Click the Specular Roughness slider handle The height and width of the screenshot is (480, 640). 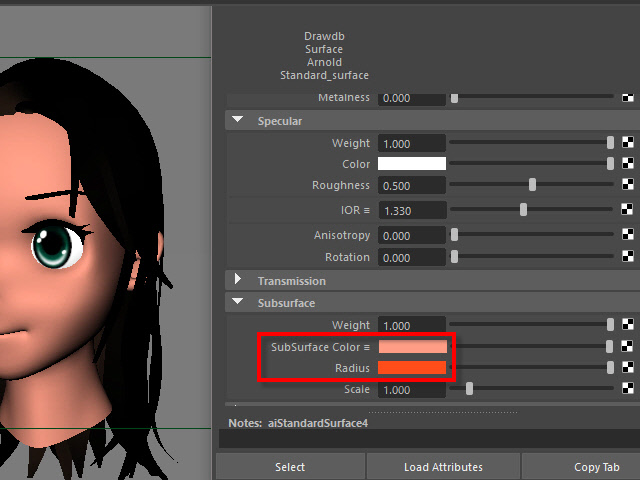(x=532, y=185)
